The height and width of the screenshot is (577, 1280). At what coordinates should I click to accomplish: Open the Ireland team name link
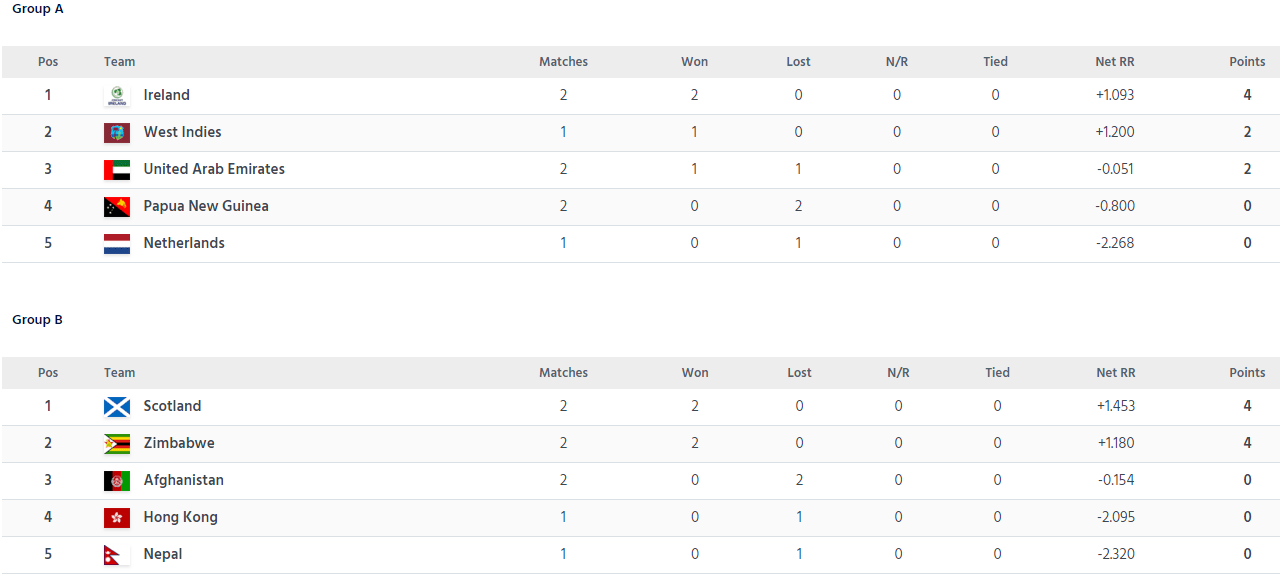pyautogui.click(x=166, y=95)
